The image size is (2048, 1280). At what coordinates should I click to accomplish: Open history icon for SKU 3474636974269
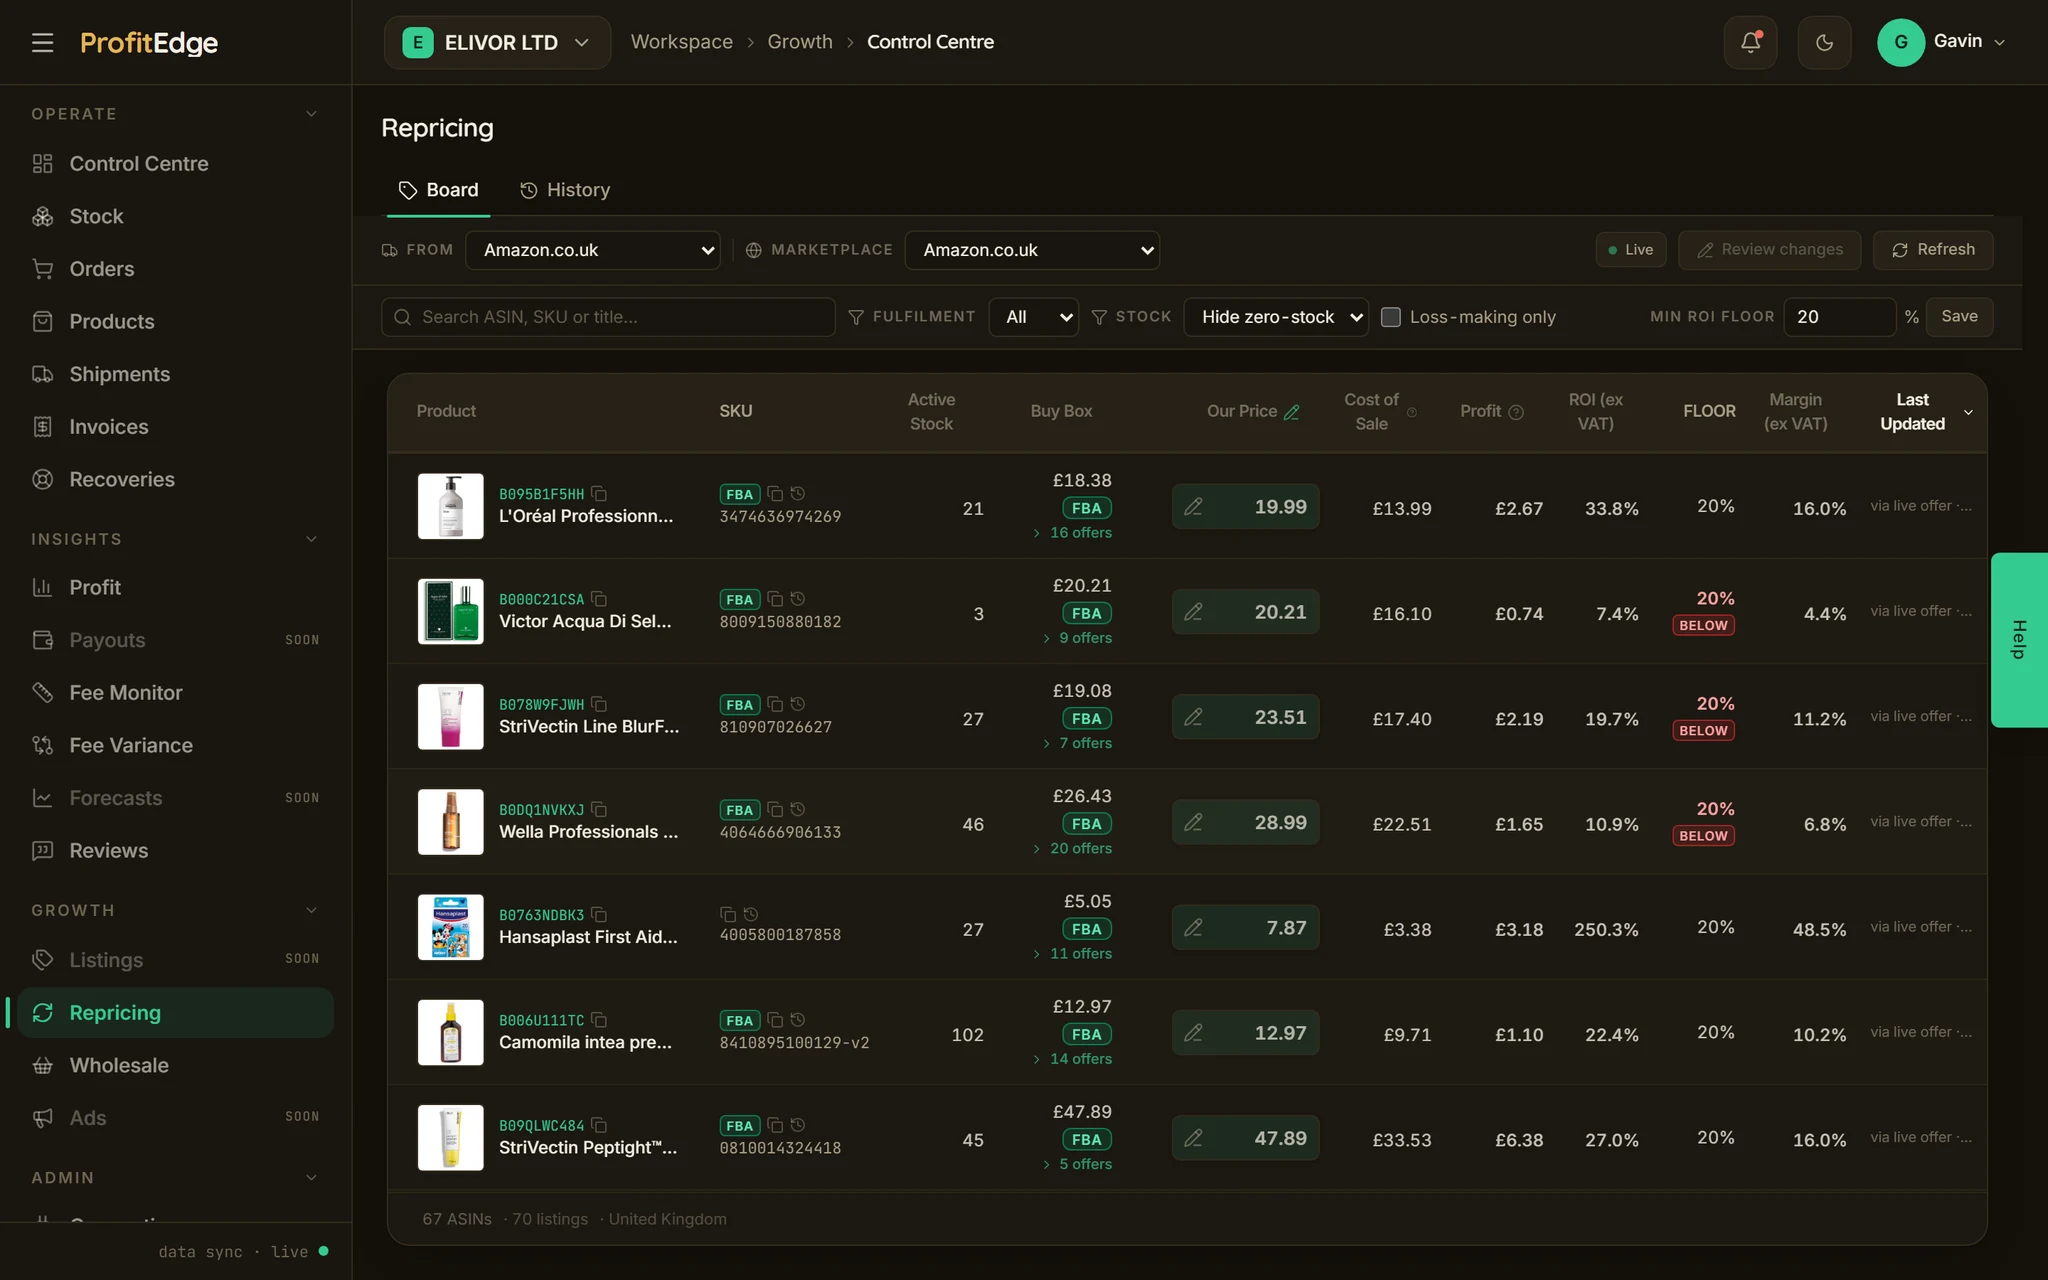point(798,494)
